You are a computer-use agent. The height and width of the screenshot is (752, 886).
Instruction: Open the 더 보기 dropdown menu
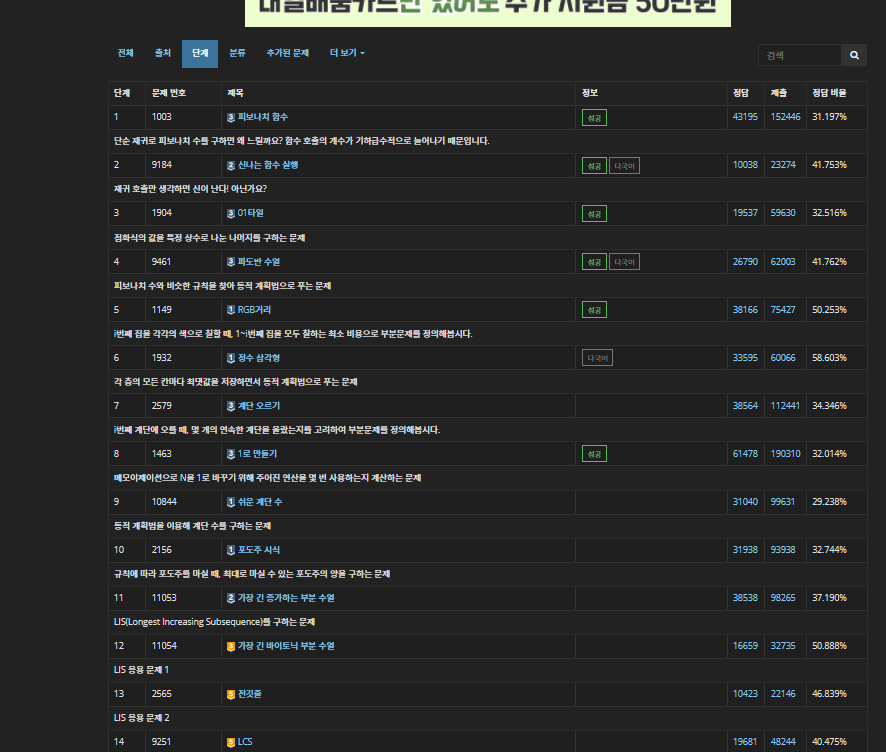(x=347, y=53)
